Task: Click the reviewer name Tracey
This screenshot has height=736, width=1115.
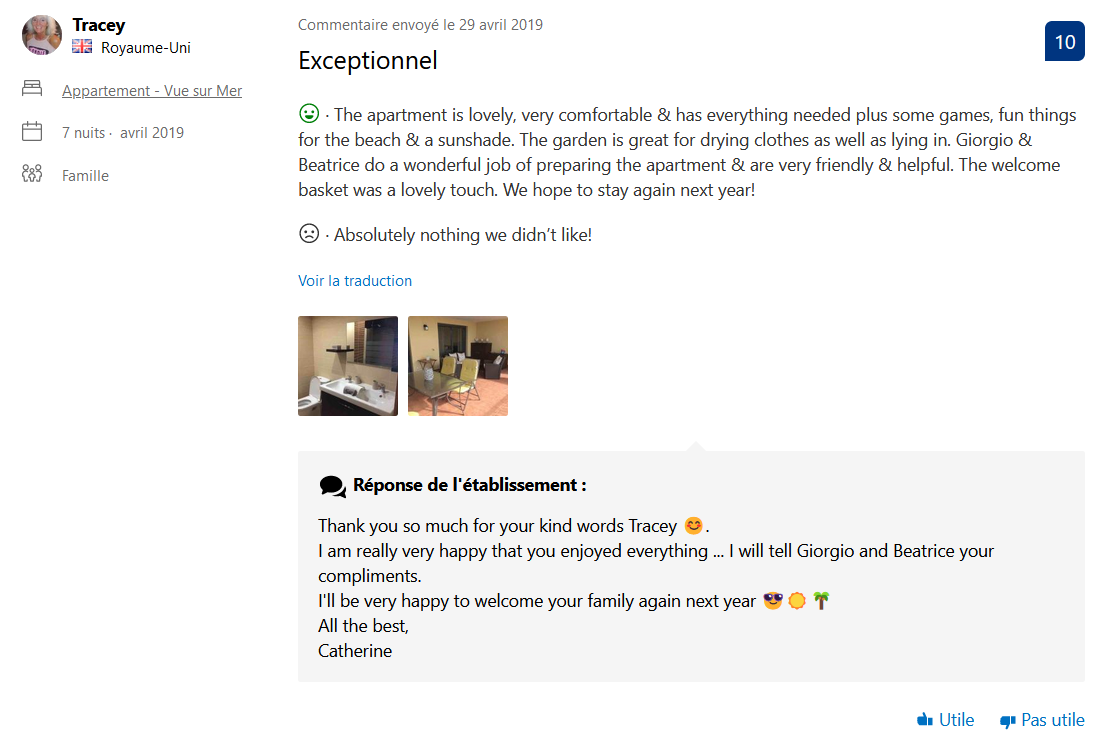Action: coord(99,25)
